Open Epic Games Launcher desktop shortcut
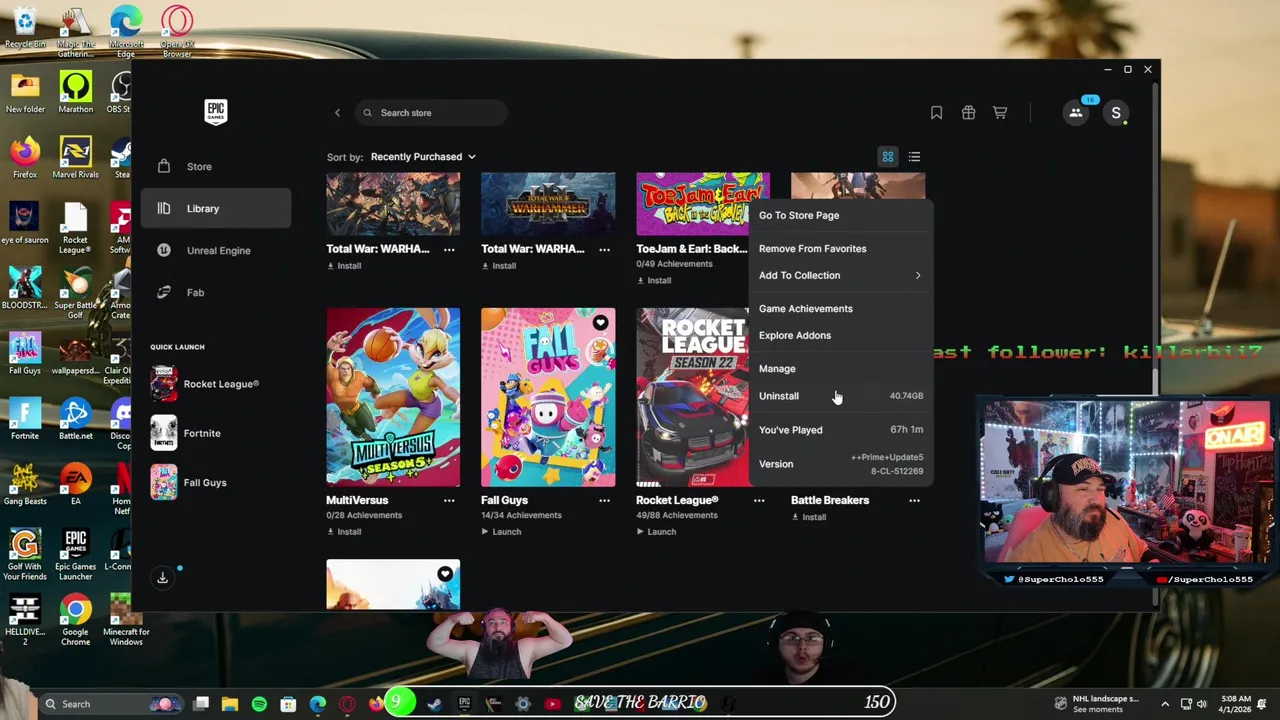The image size is (1280, 720). coord(76,555)
